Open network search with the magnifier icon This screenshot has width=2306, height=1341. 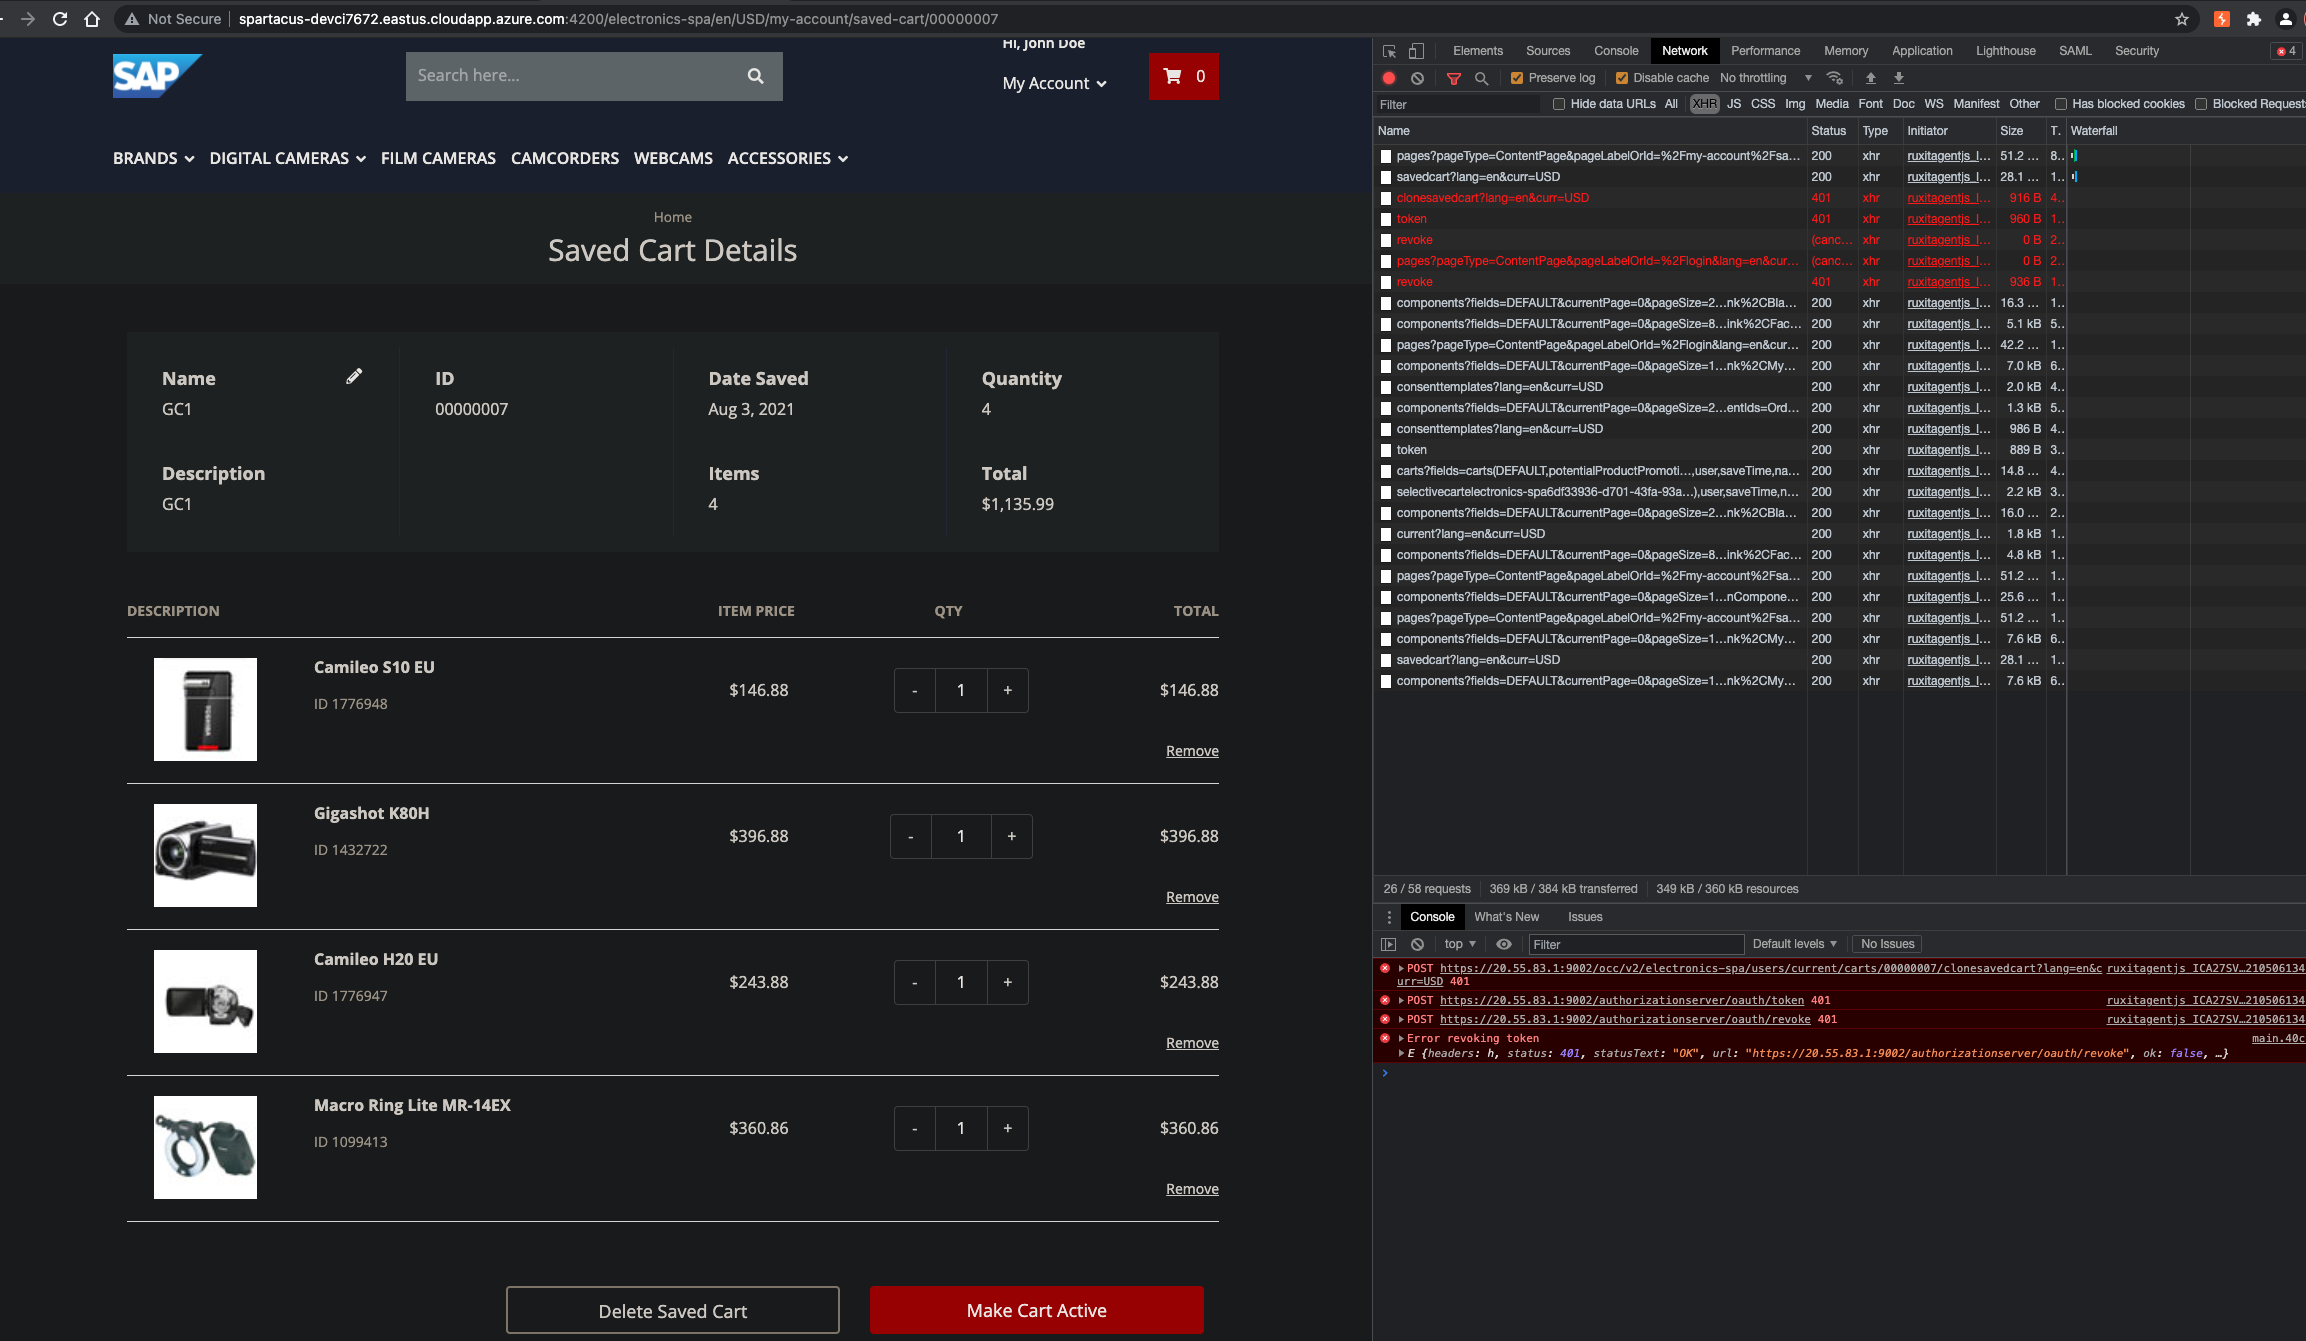tap(1481, 77)
